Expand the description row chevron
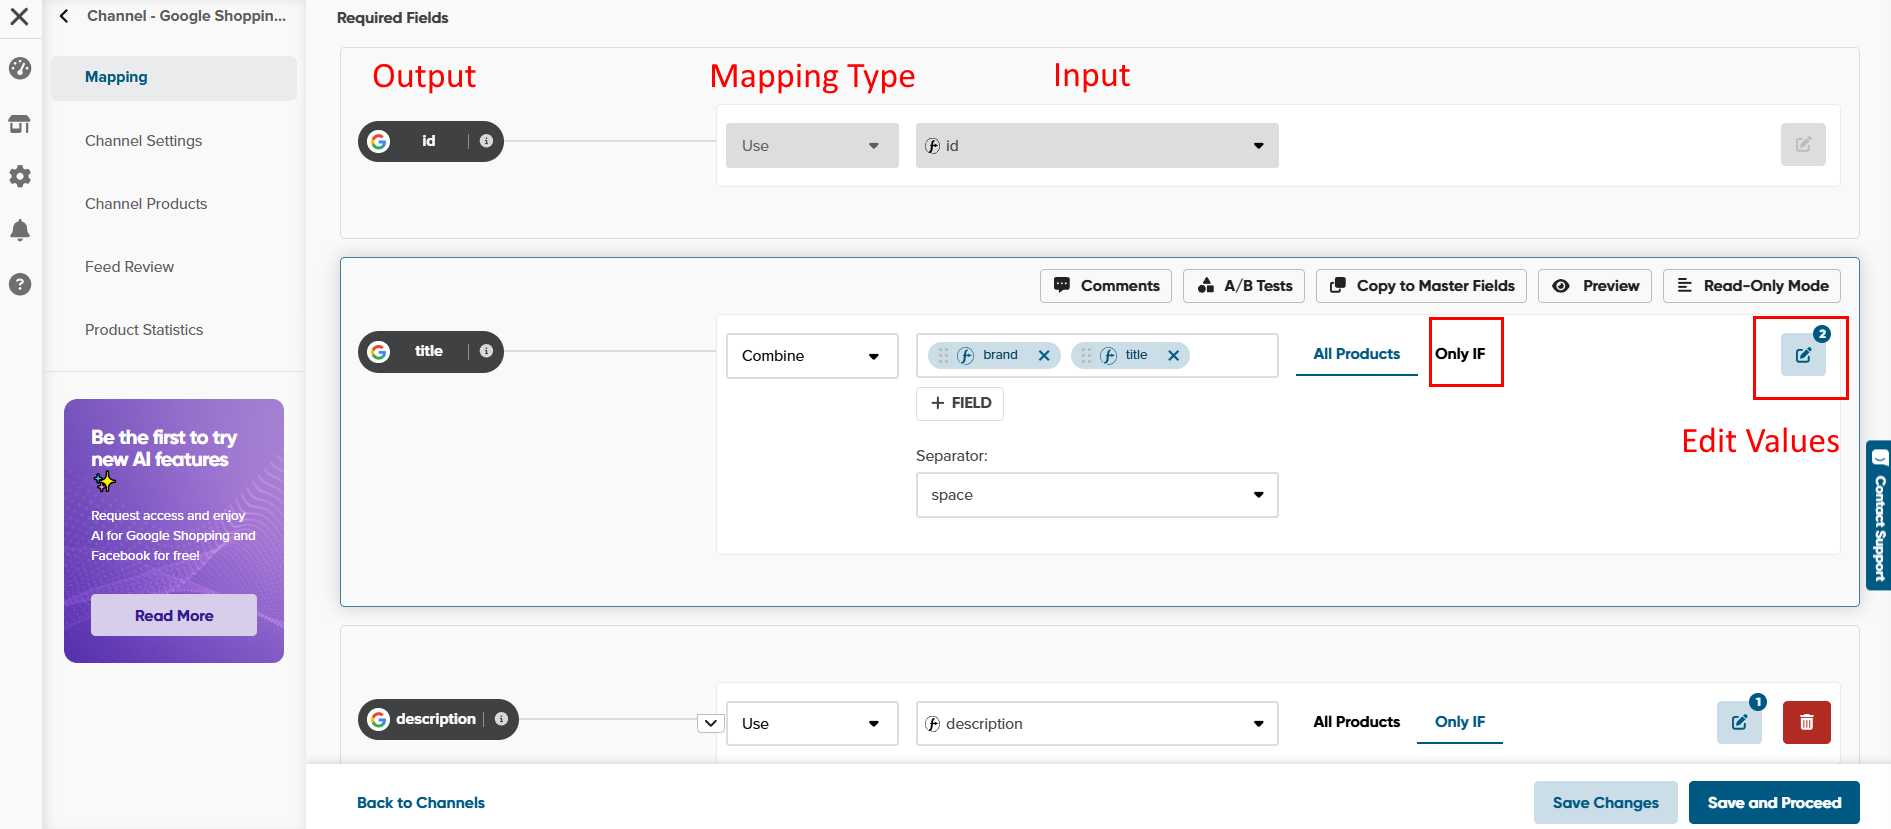This screenshot has height=829, width=1891. click(710, 723)
